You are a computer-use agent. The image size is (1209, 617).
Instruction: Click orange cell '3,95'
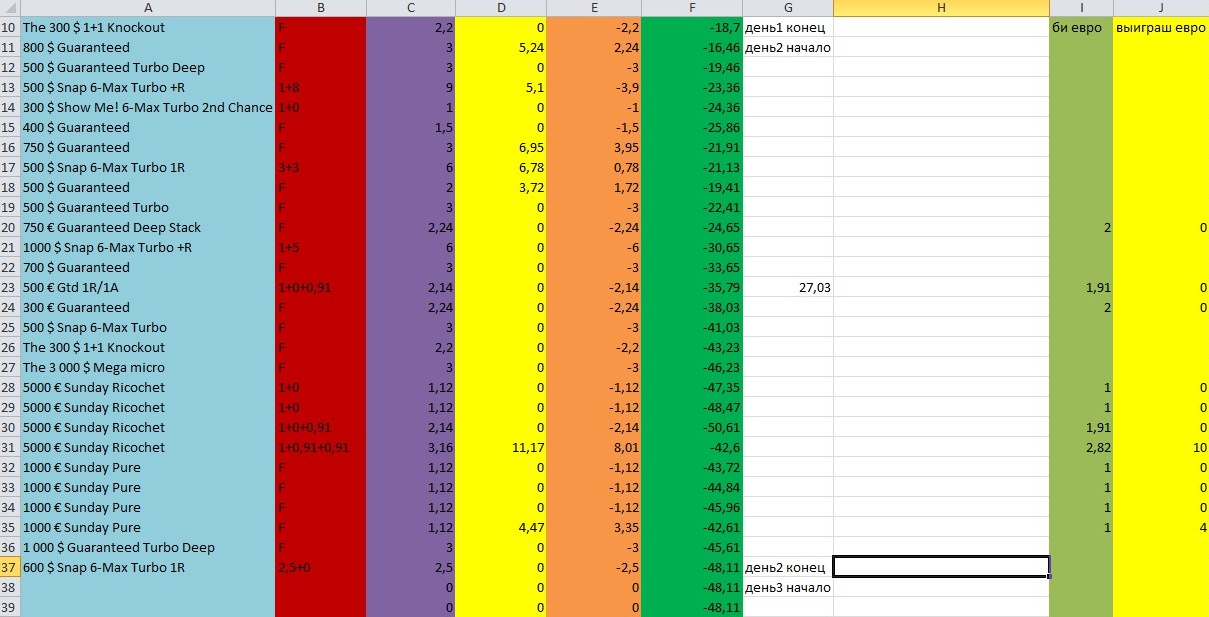[x=595, y=148]
